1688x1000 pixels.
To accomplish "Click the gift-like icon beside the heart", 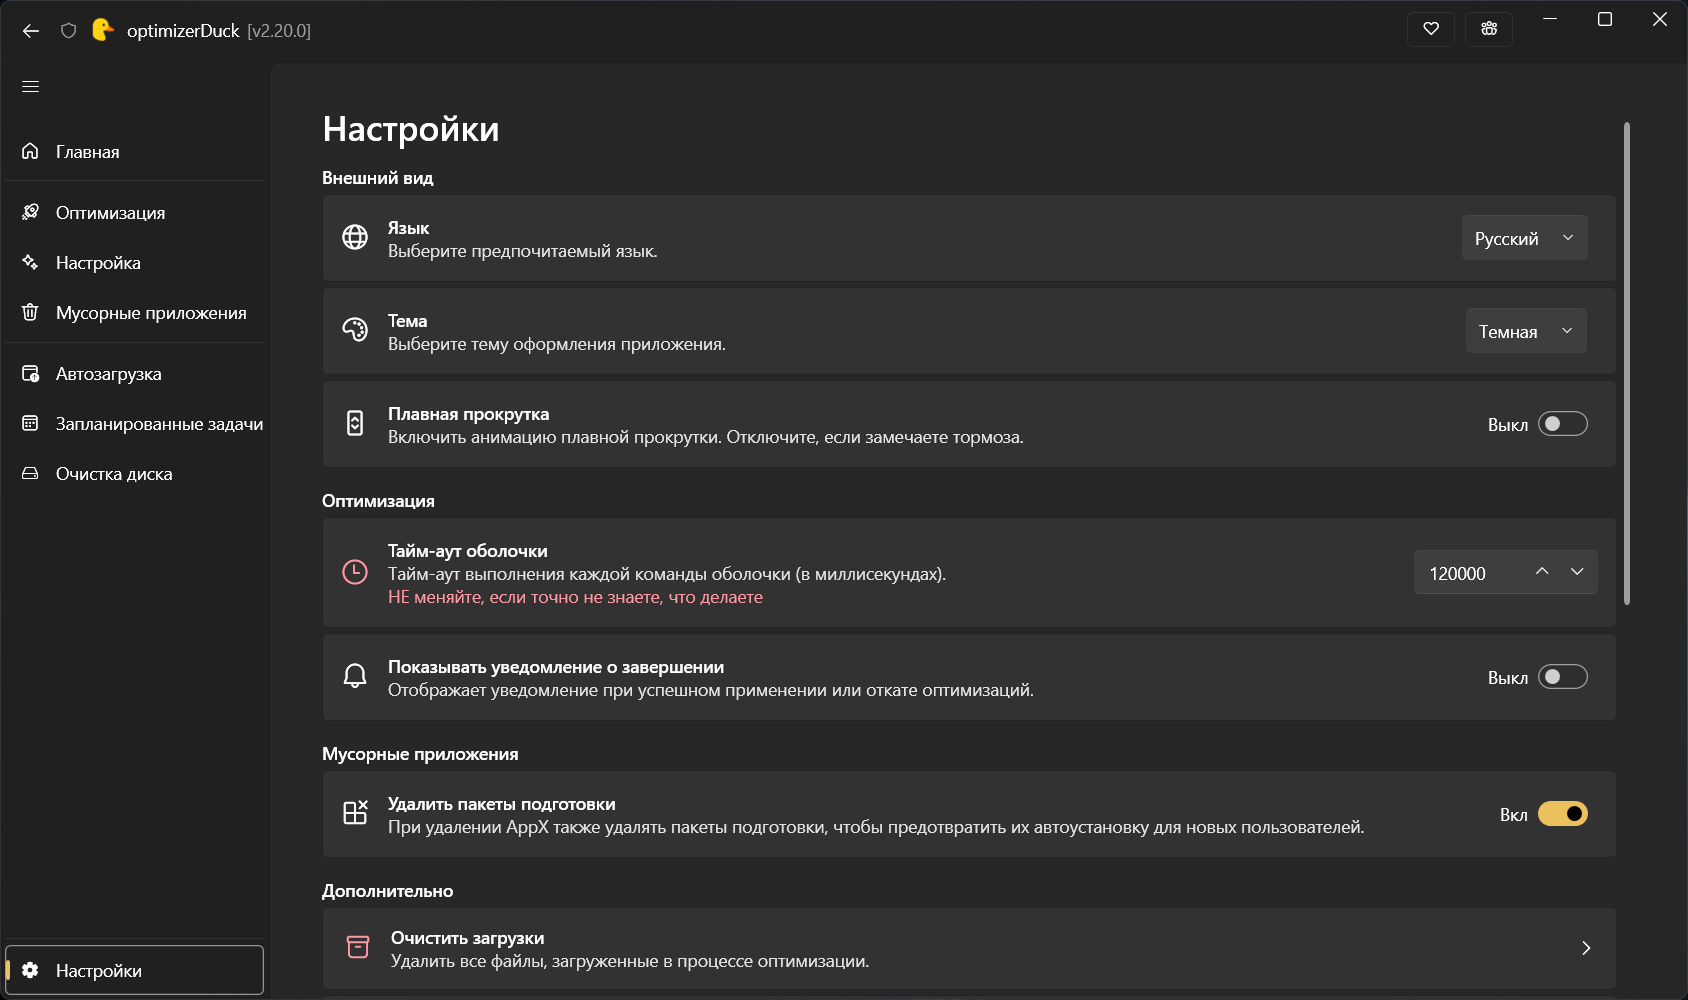I will pyautogui.click(x=1489, y=29).
